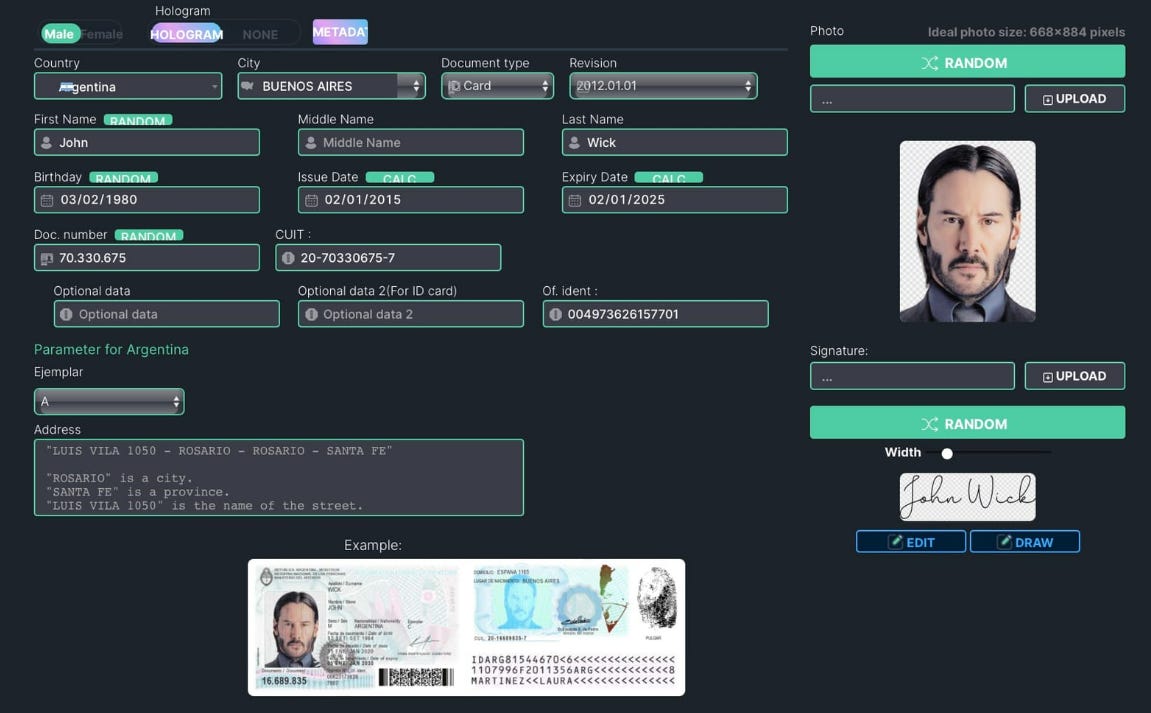Click the example ID card image
Image resolution: width=1151 pixels, height=713 pixels.
(466, 628)
